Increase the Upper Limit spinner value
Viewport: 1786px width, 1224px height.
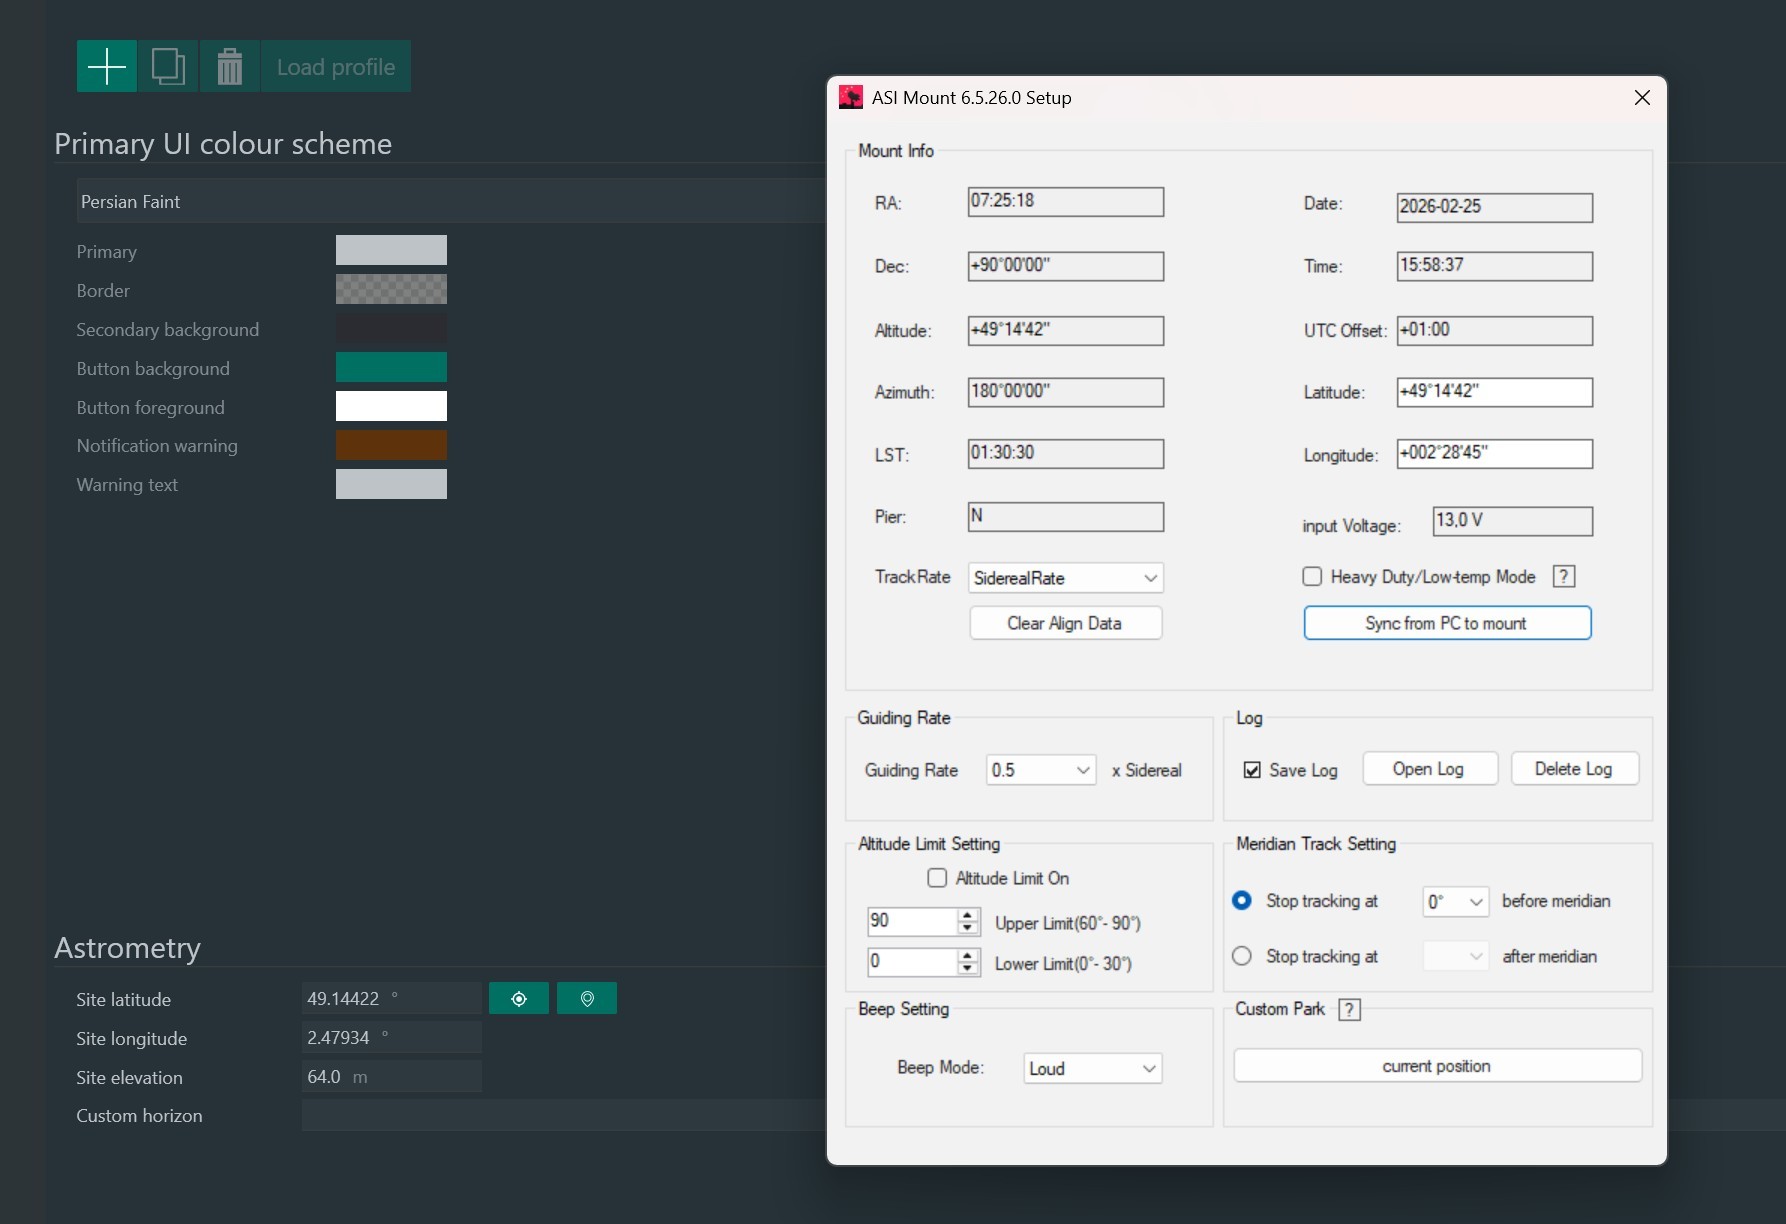pyautogui.click(x=967, y=914)
